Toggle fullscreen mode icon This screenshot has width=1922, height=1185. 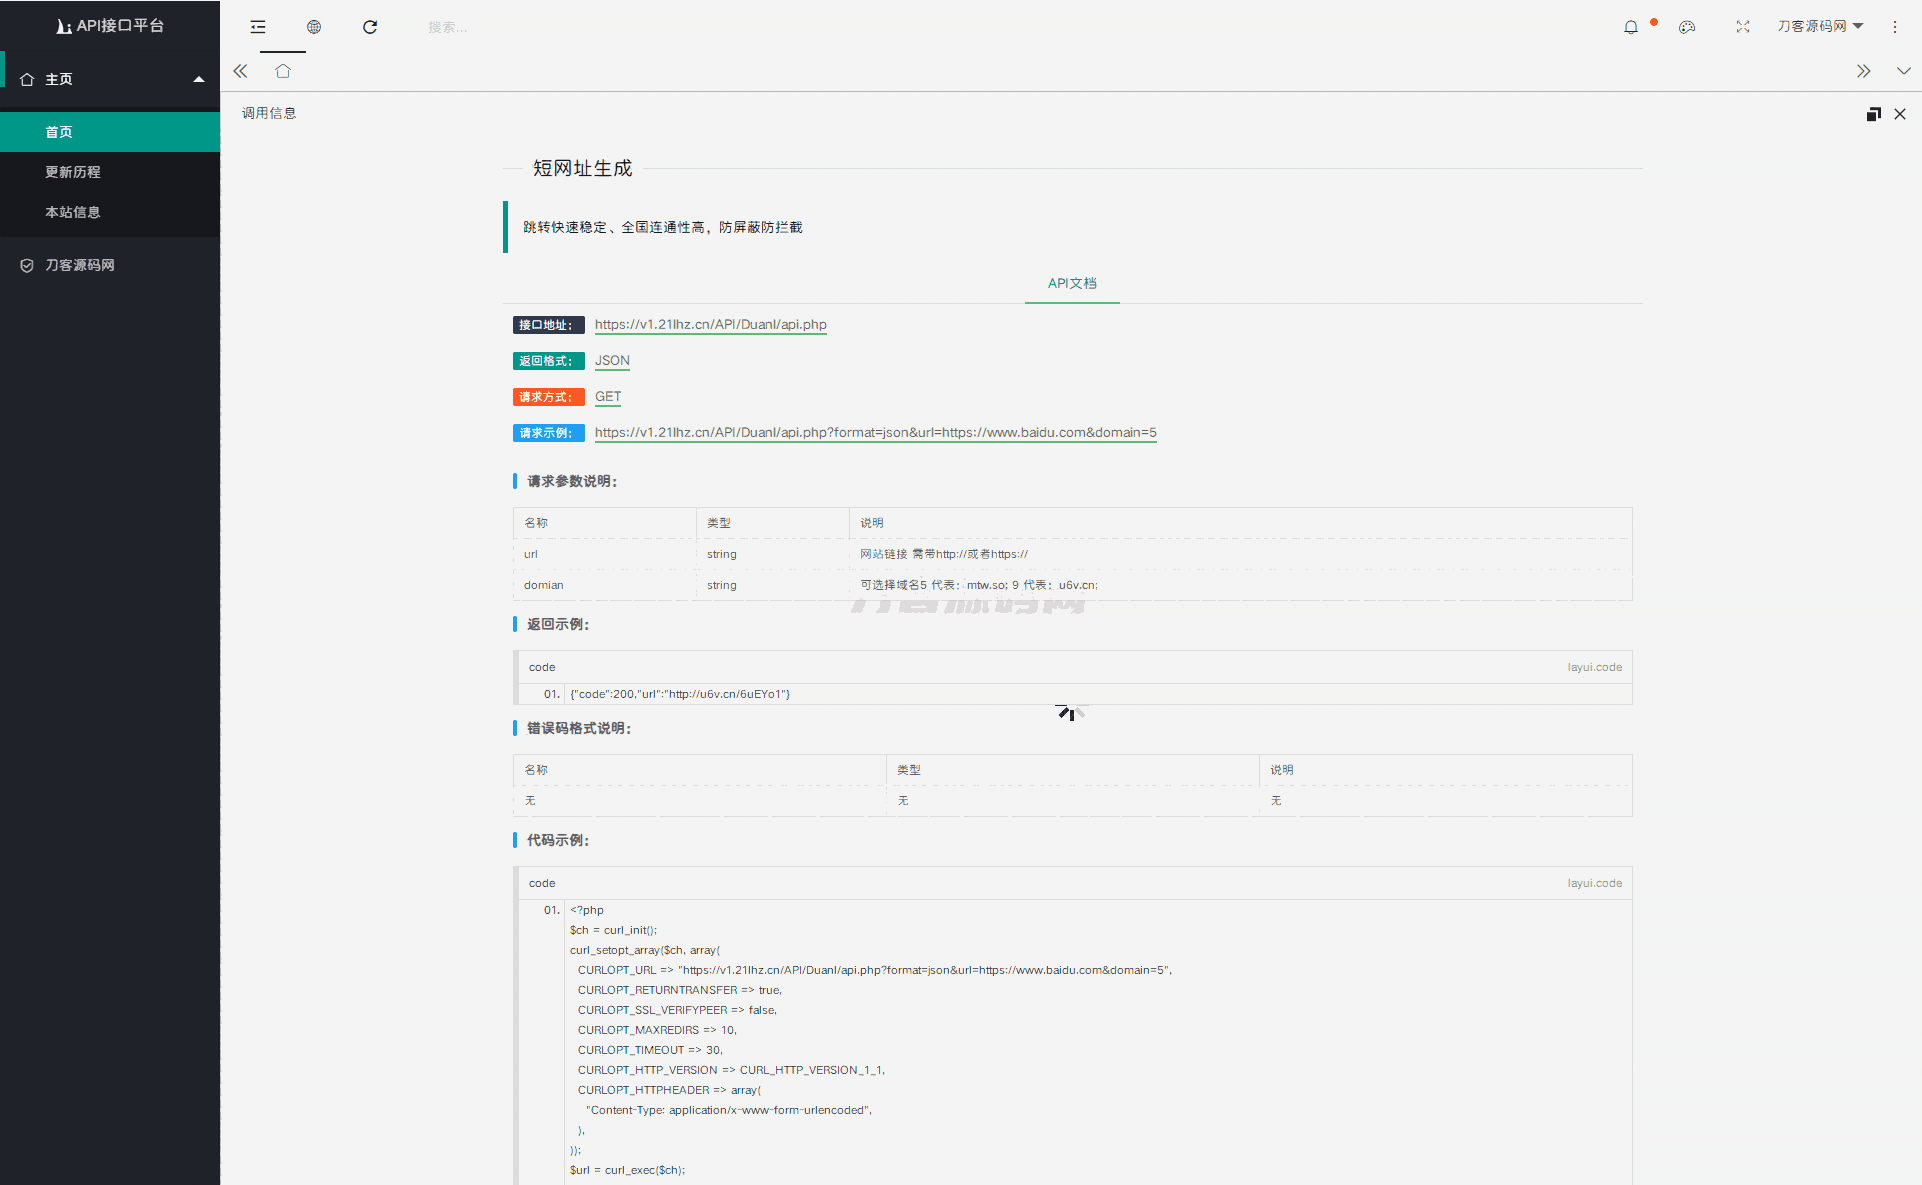coord(1743,27)
